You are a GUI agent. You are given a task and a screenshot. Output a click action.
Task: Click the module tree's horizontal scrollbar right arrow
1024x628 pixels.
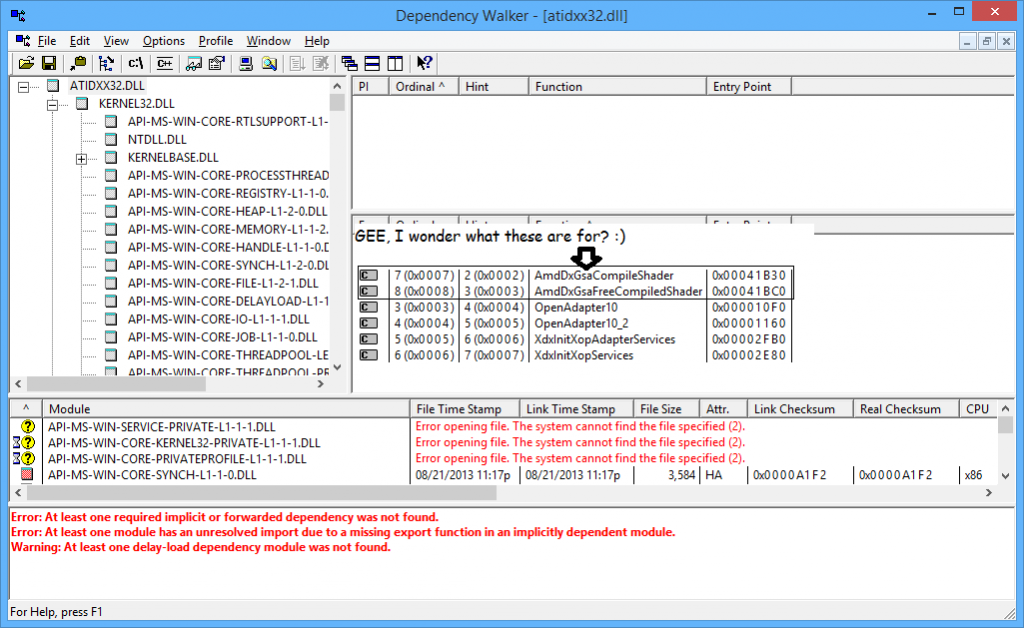321,384
